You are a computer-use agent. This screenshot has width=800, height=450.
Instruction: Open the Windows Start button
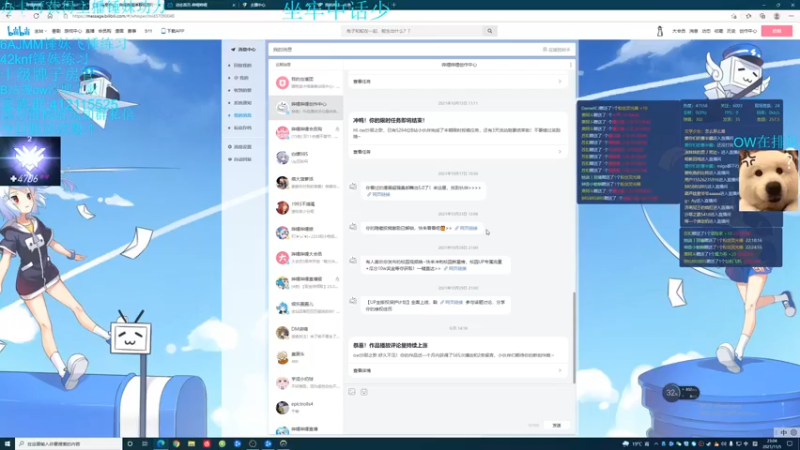coord(7,444)
